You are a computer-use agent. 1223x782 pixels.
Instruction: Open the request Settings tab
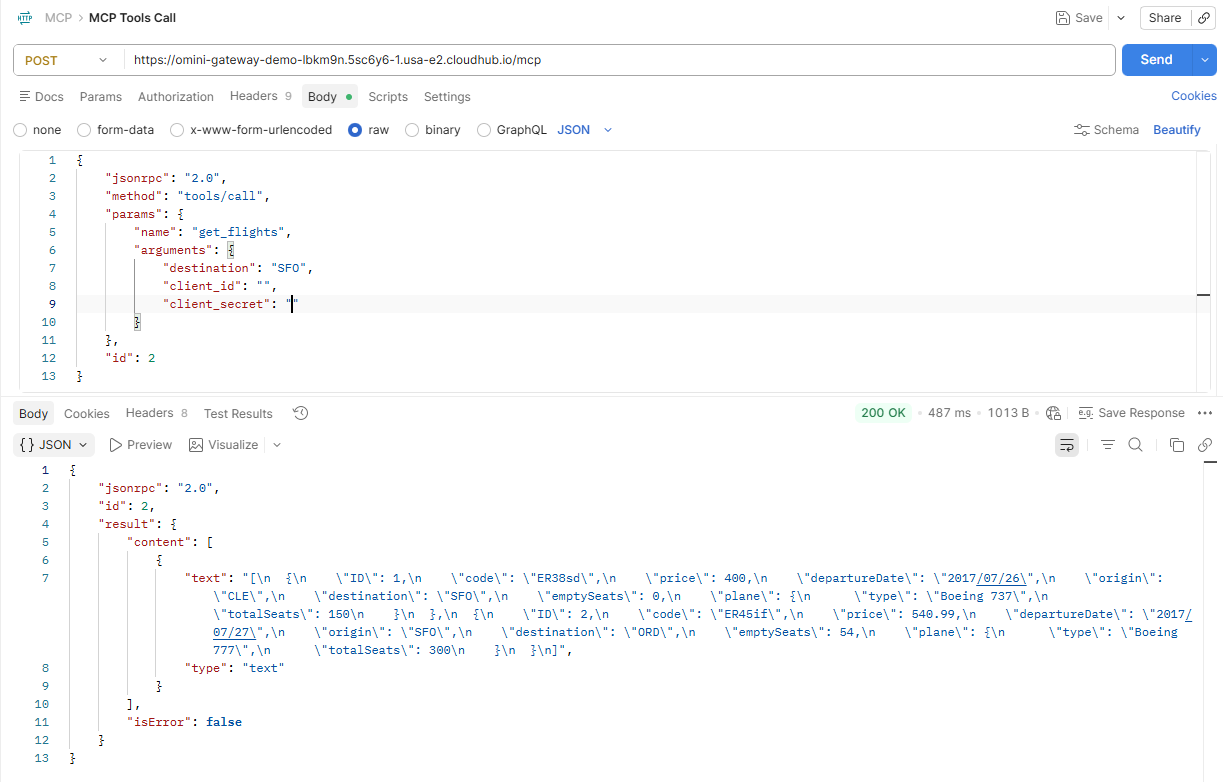click(447, 97)
